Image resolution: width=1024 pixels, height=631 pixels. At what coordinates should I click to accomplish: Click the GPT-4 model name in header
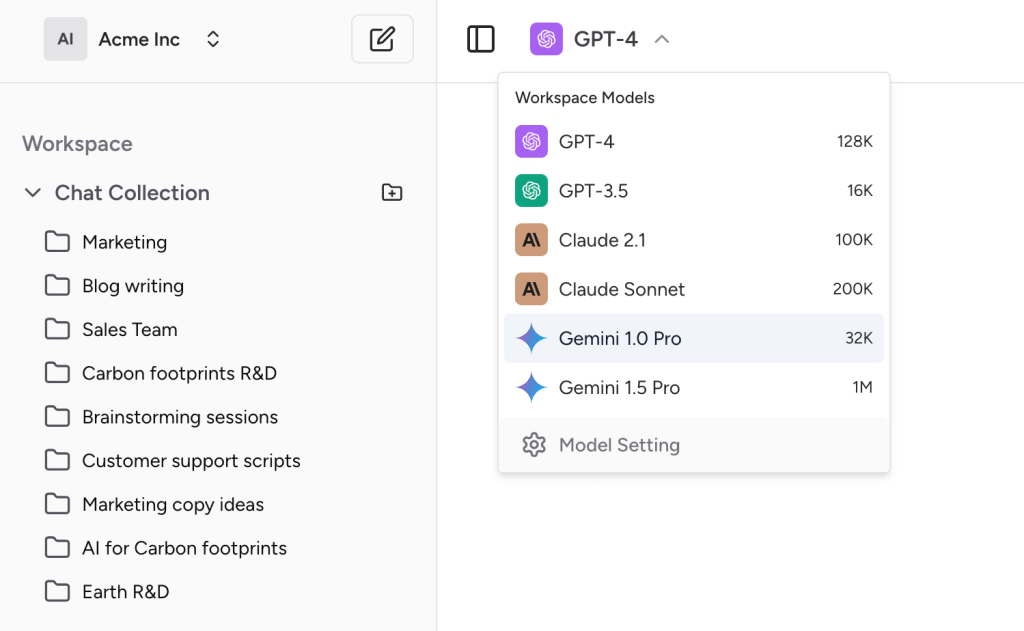605,39
